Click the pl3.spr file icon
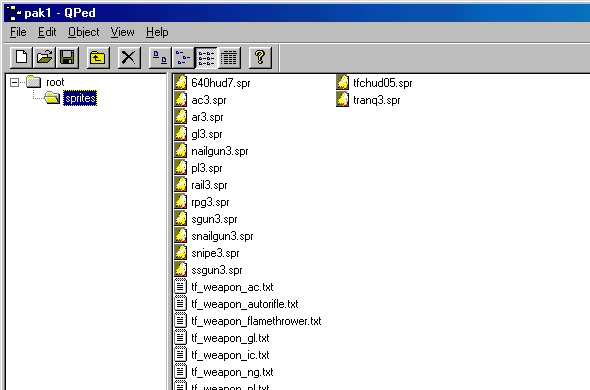Viewport: 590px width, 390px height. point(181,168)
